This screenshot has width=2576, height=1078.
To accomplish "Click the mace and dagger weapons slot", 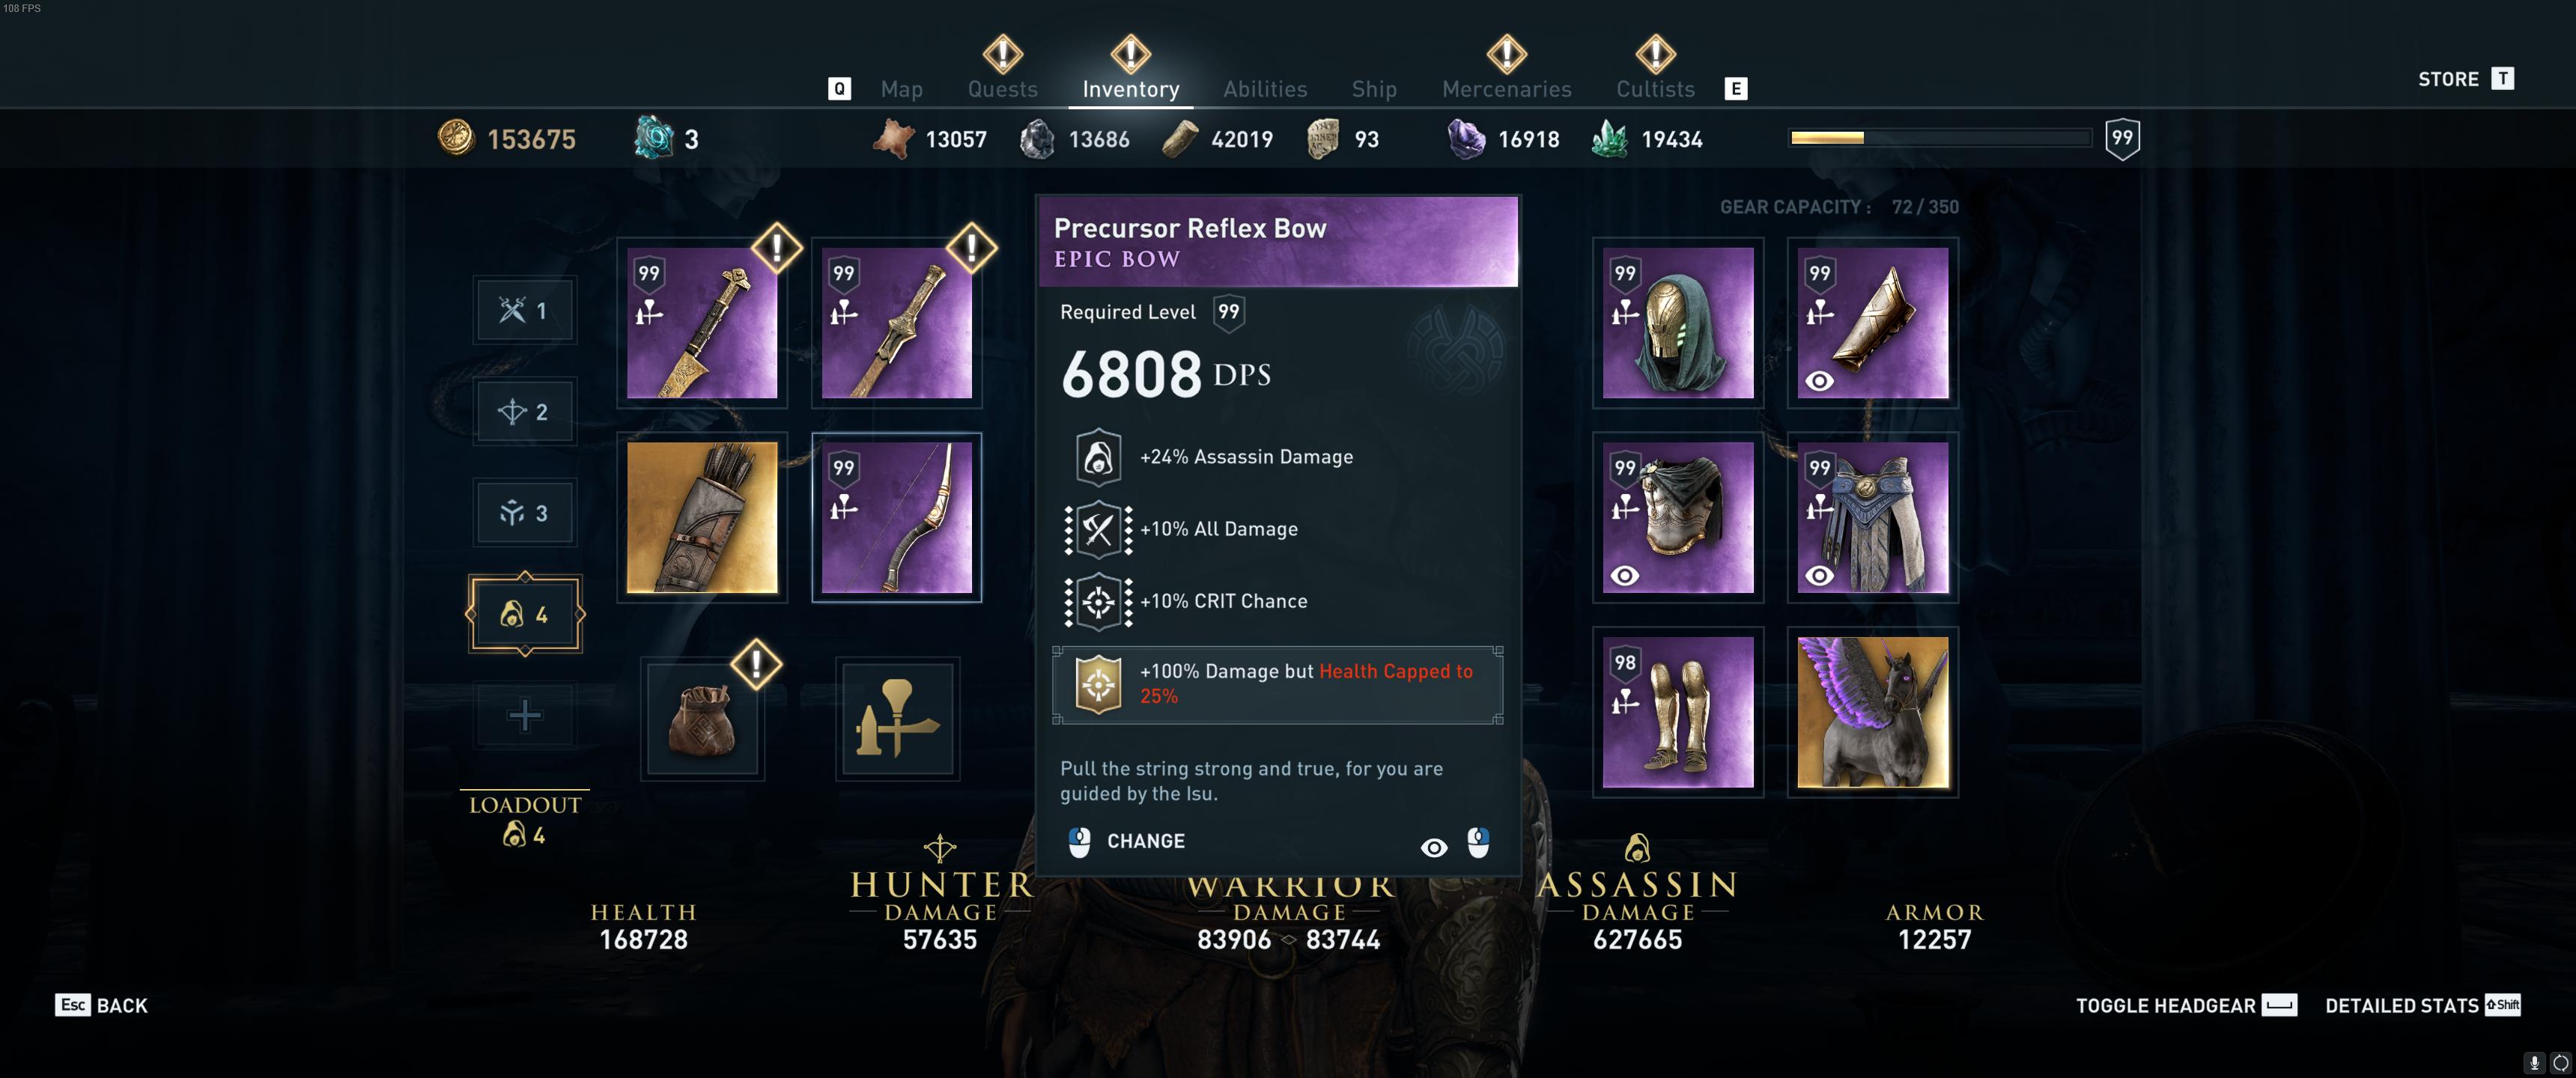I will tap(897, 719).
